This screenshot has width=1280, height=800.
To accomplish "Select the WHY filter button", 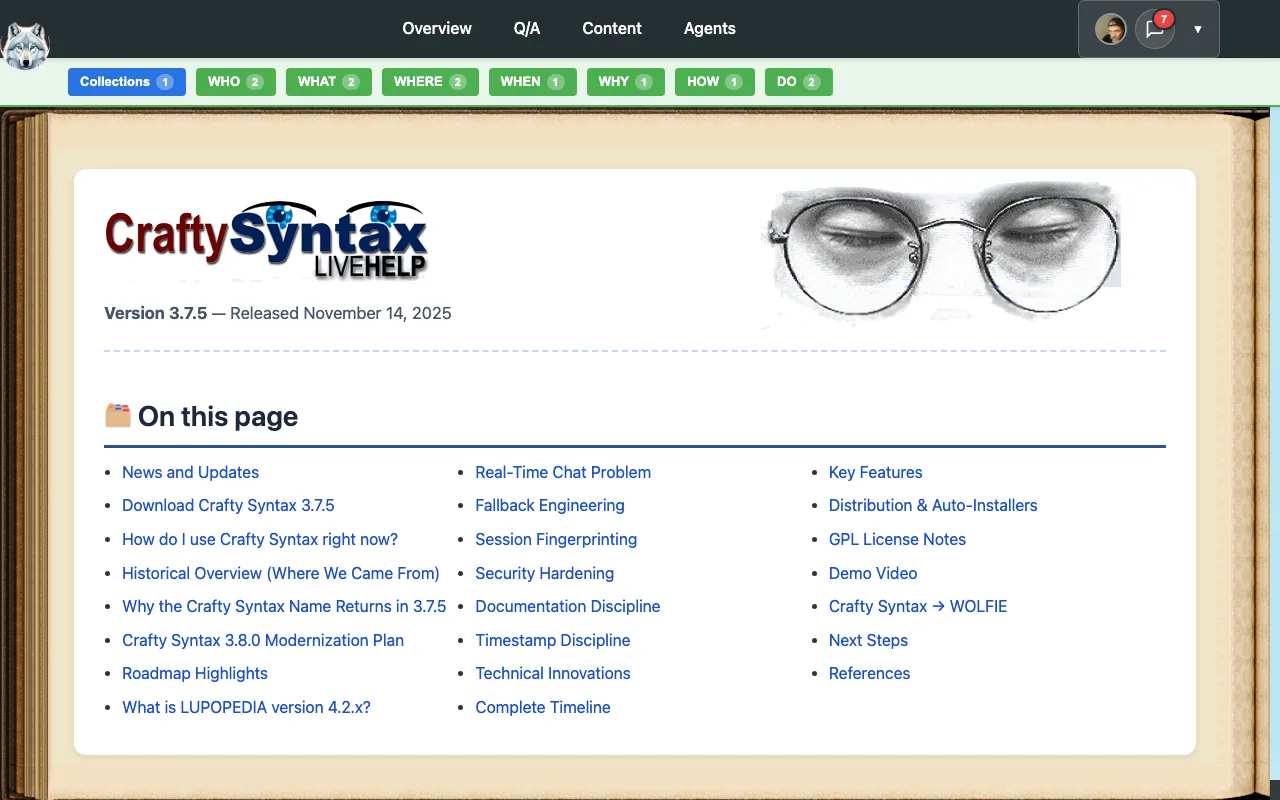I will [625, 82].
